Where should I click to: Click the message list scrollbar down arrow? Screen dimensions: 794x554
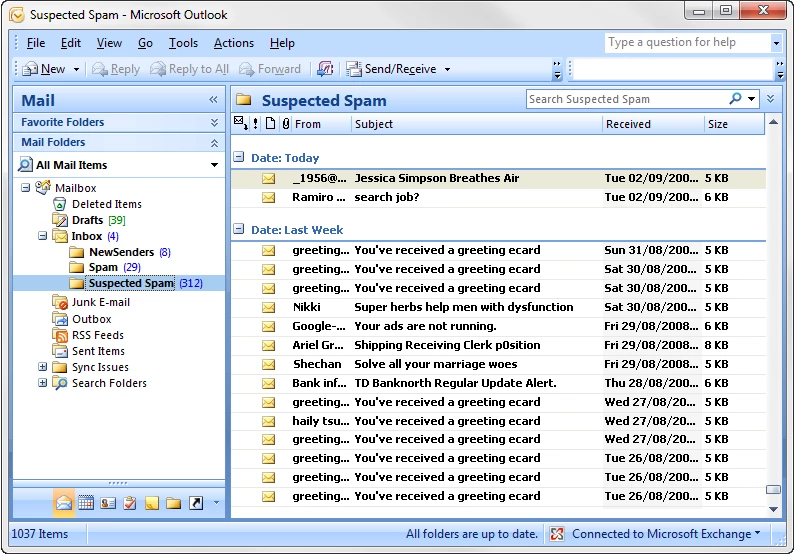(x=773, y=509)
